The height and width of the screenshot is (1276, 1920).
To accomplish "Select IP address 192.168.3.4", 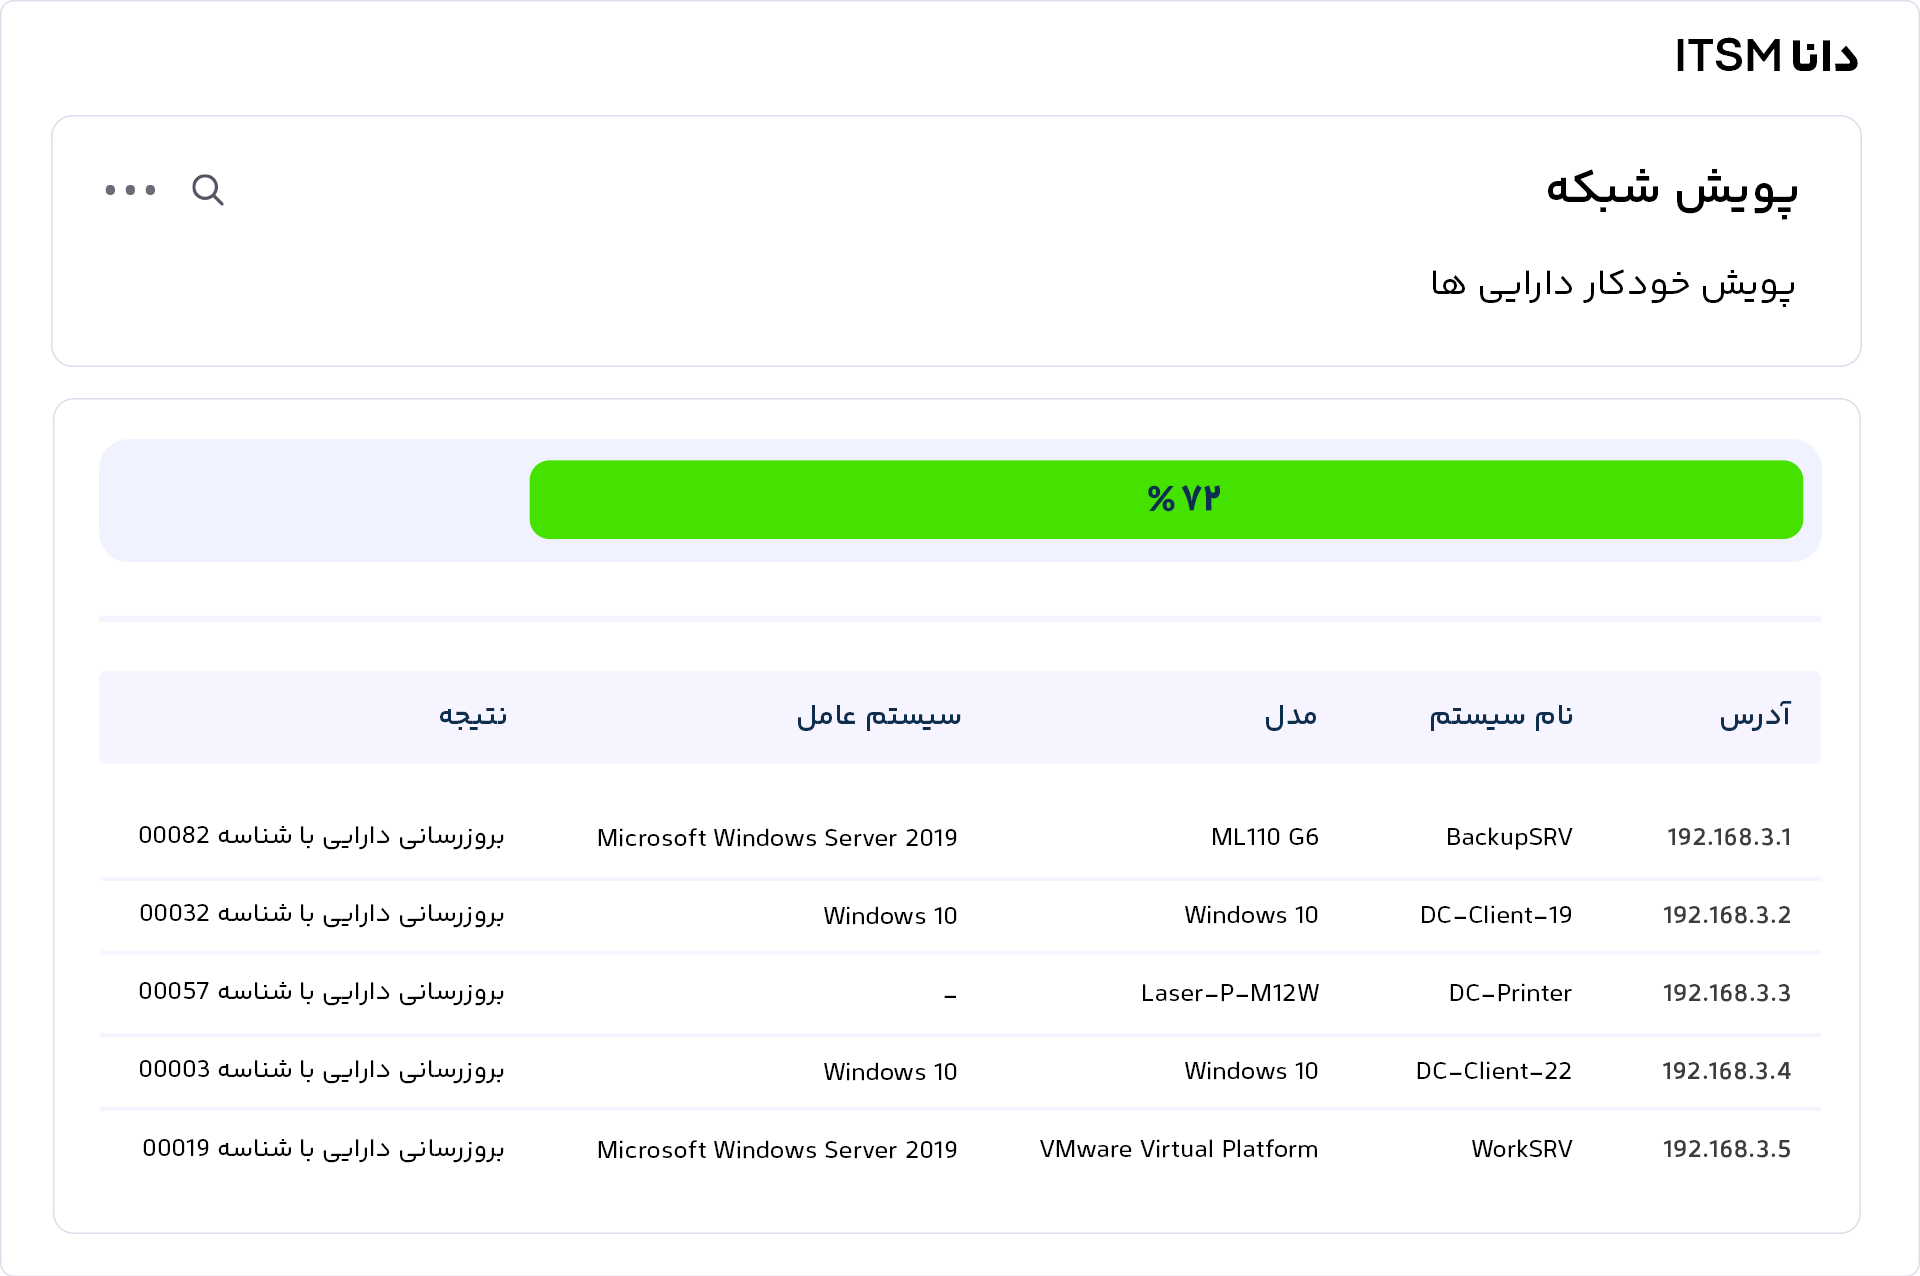I will (x=1726, y=1071).
